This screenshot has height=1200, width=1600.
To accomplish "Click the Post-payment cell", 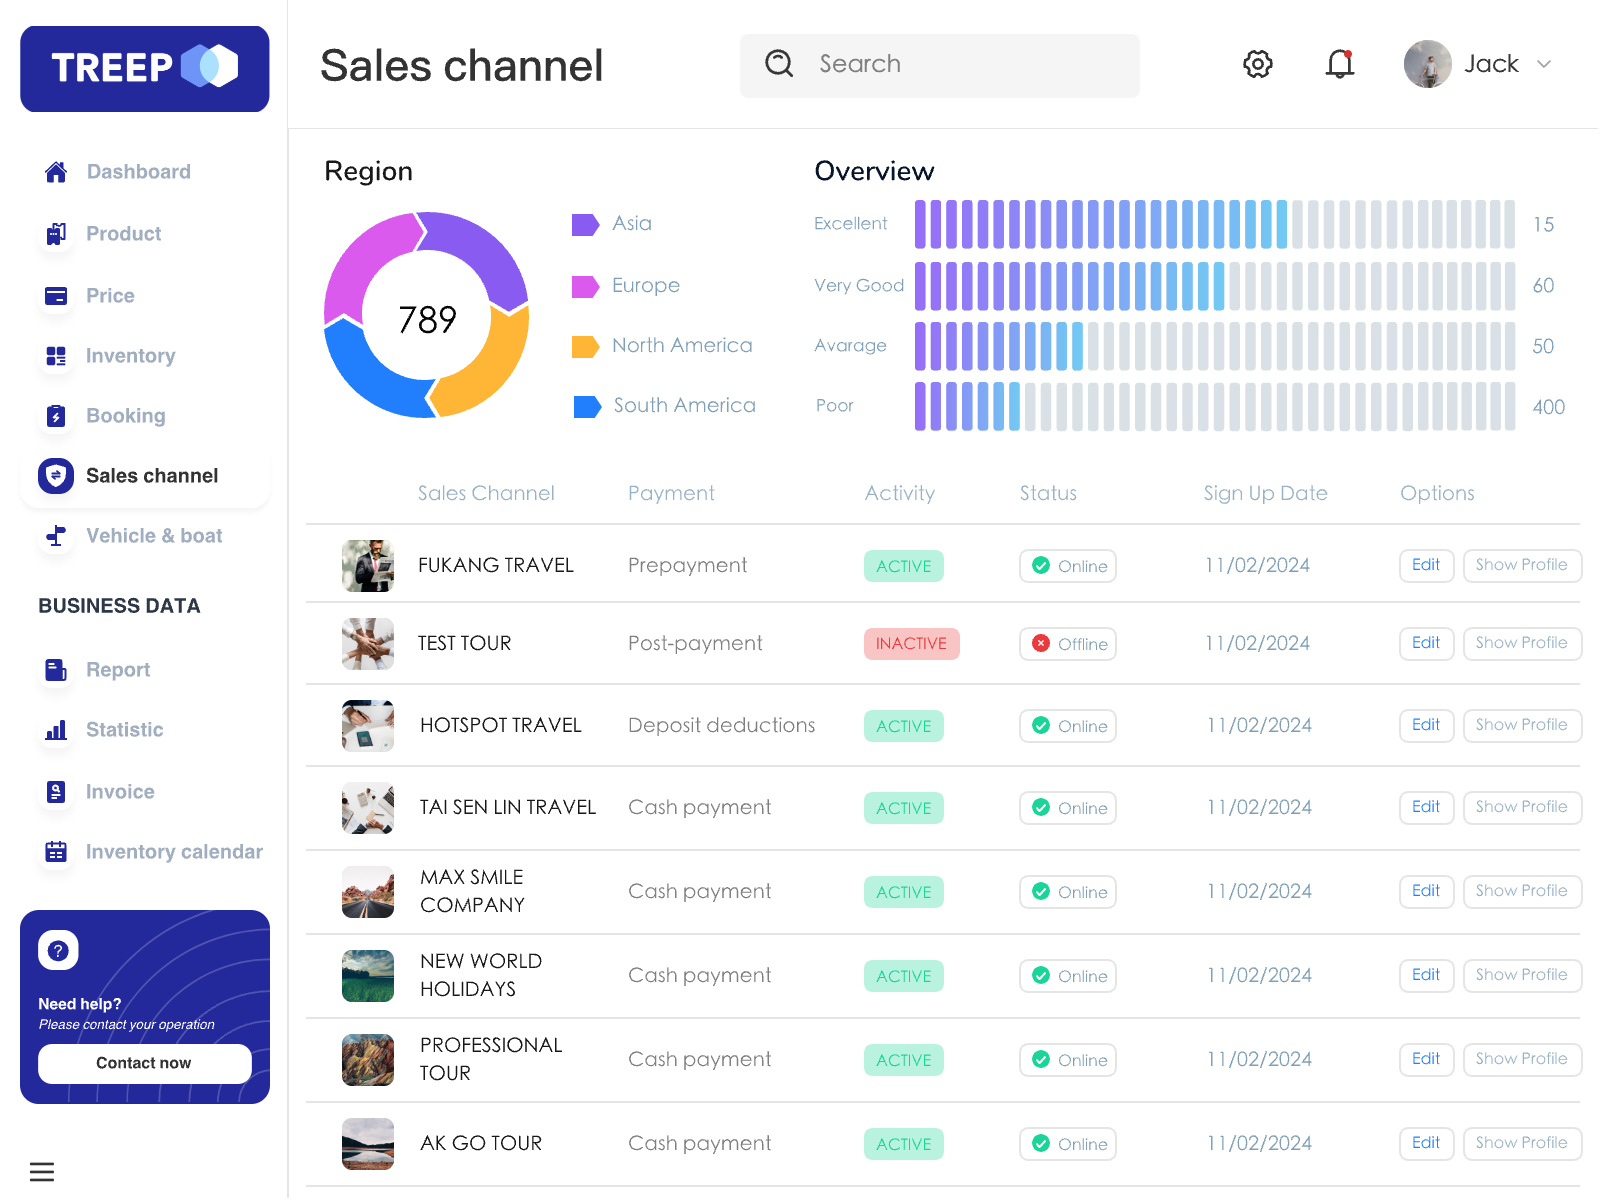I will click(x=695, y=643).
